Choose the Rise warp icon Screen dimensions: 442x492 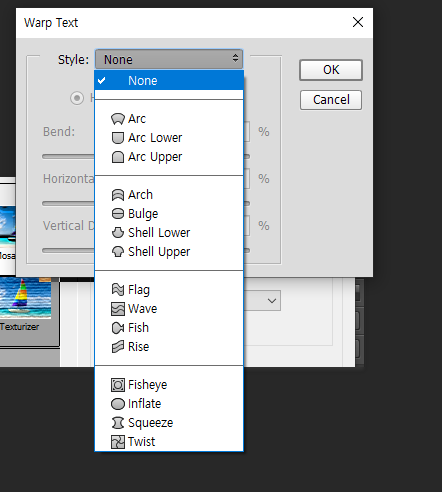point(118,347)
